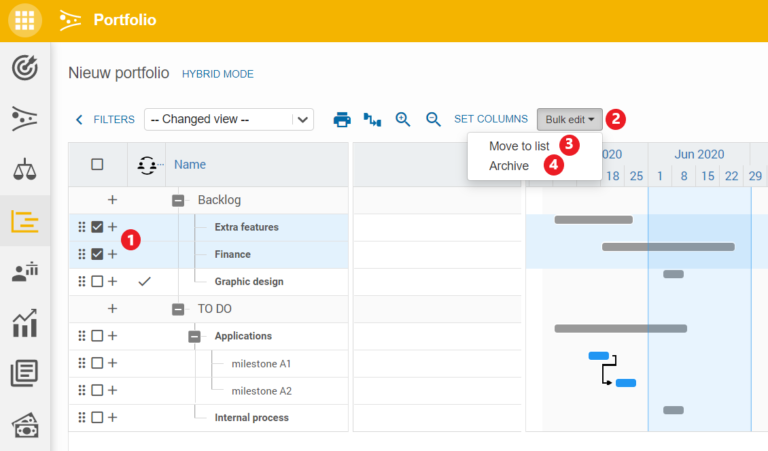The height and width of the screenshot is (451, 768).
Task: Click the Bulk edit button
Action: click(570, 119)
